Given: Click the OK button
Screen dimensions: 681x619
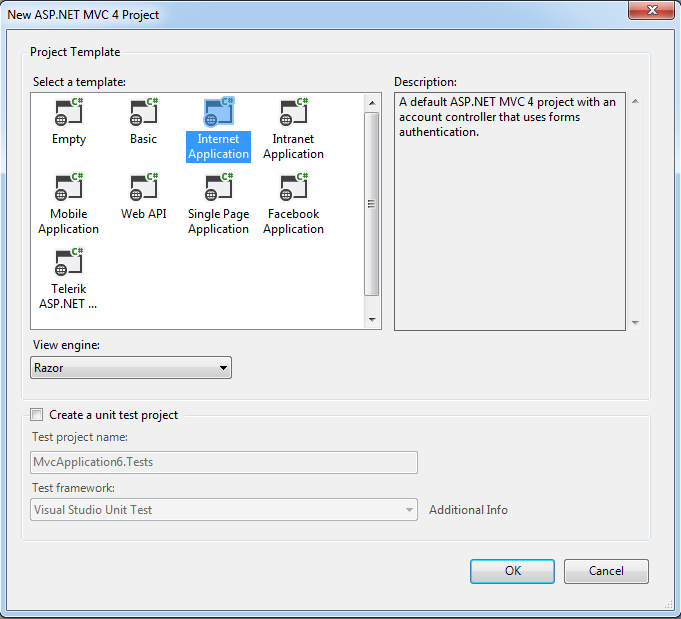Looking at the screenshot, I should point(512,571).
